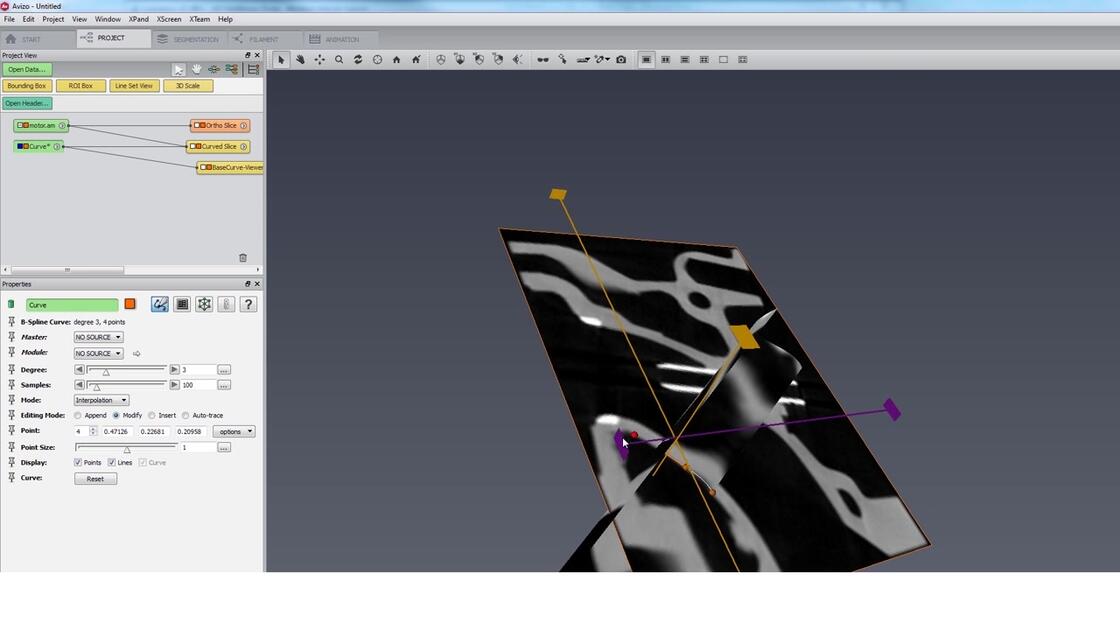The height and width of the screenshot is (630, 1120).
Task: Click the ROI Box button
Action: tap(81, 86)
